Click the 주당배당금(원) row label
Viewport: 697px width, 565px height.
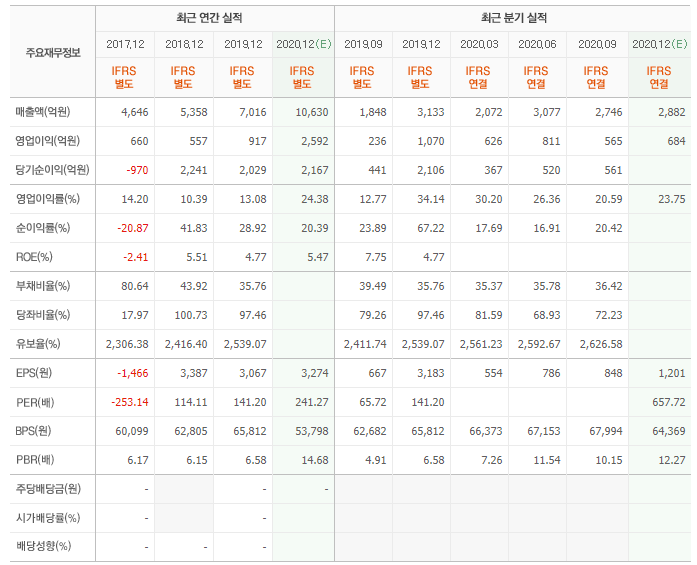(x=48, y=489)
